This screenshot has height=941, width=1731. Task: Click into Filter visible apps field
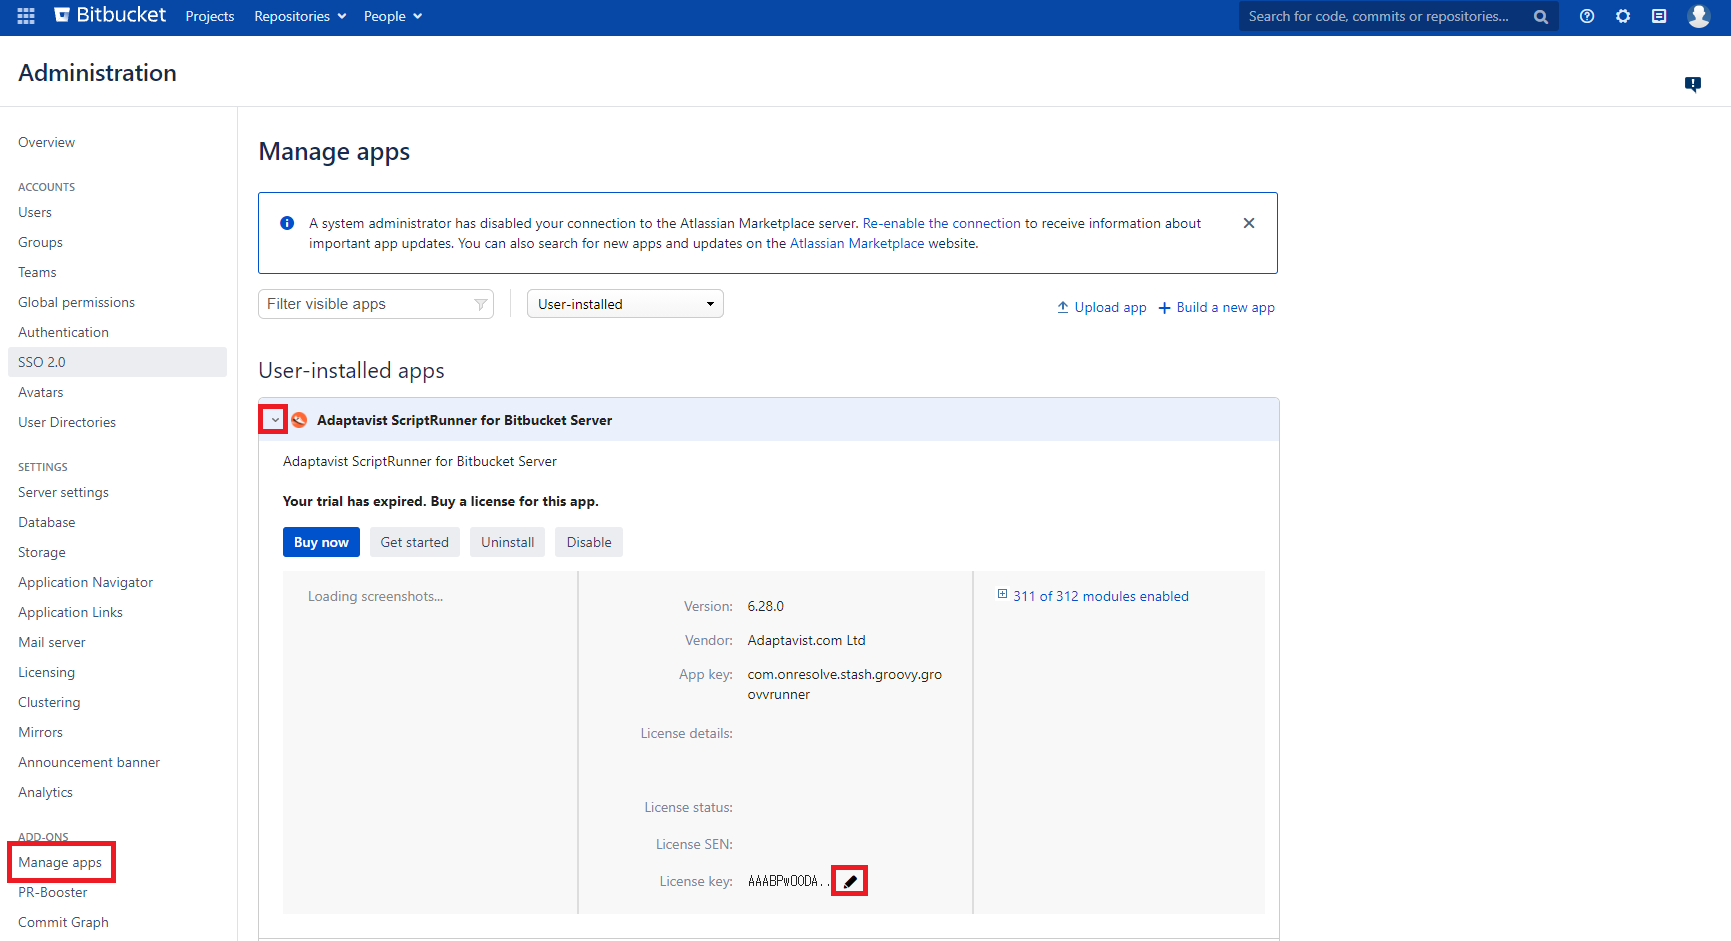point(376,304)
